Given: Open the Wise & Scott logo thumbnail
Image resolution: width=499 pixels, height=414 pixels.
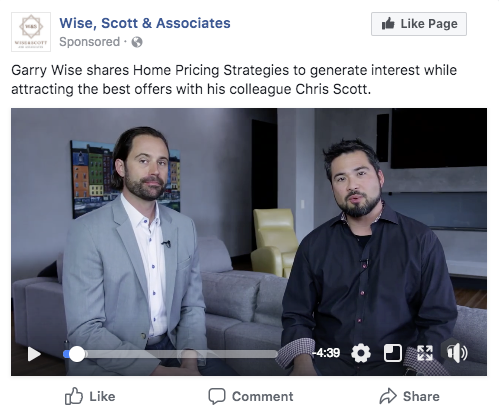Looking at the screenshot, I should coord(31,32).
